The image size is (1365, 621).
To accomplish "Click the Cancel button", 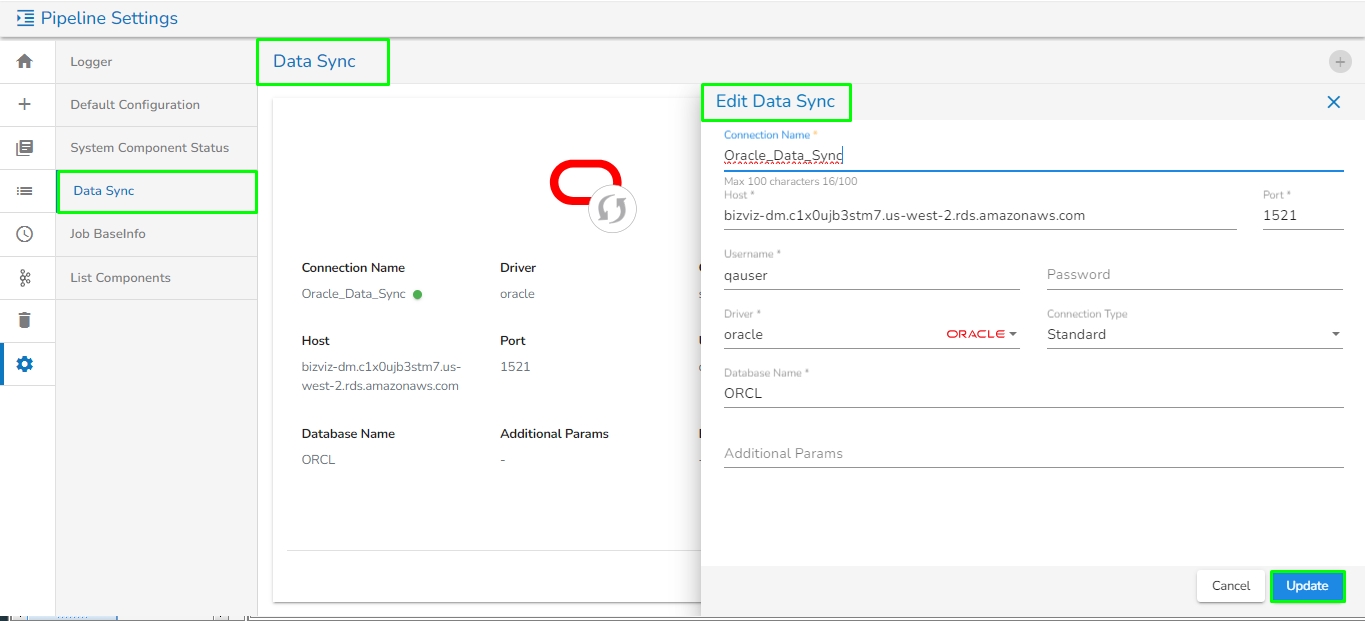I will 1231,586.
